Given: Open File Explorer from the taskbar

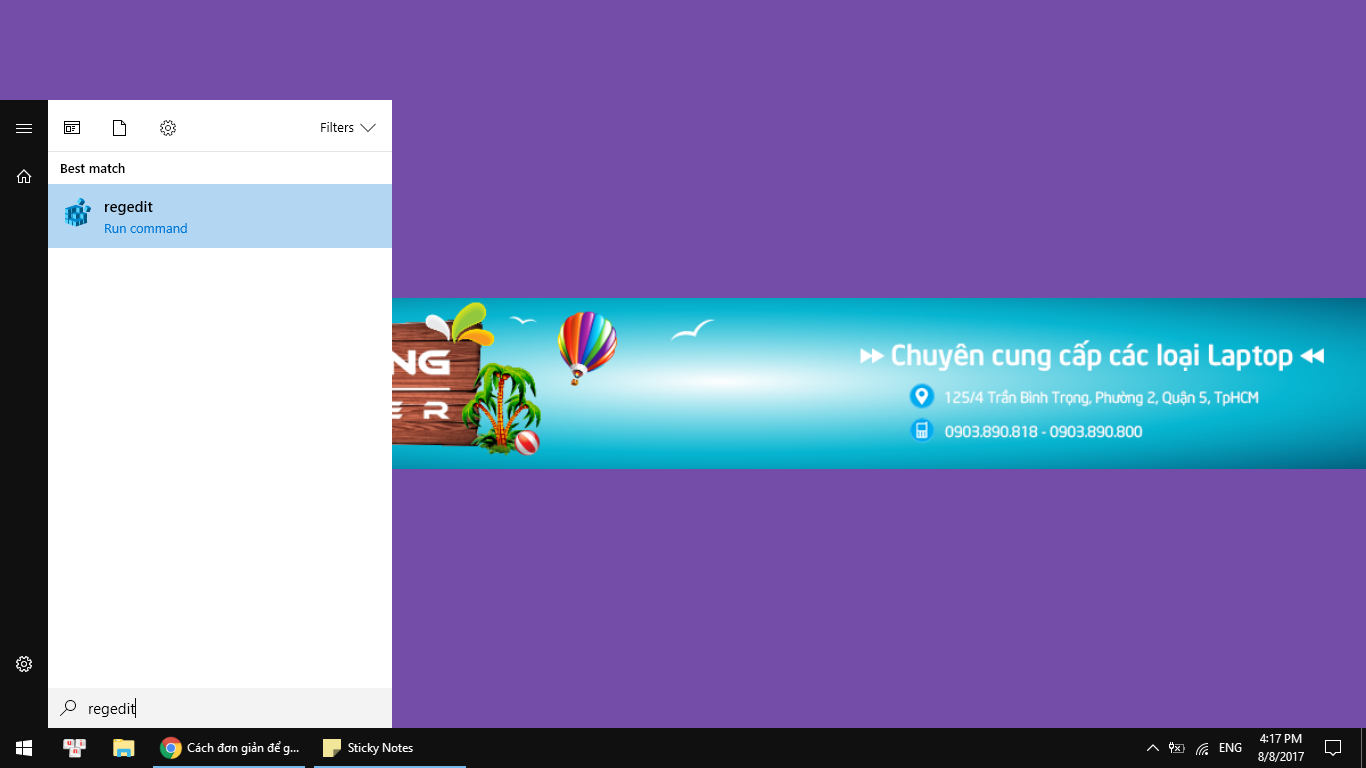Looking at the screenshot, I should coord(122,747).
